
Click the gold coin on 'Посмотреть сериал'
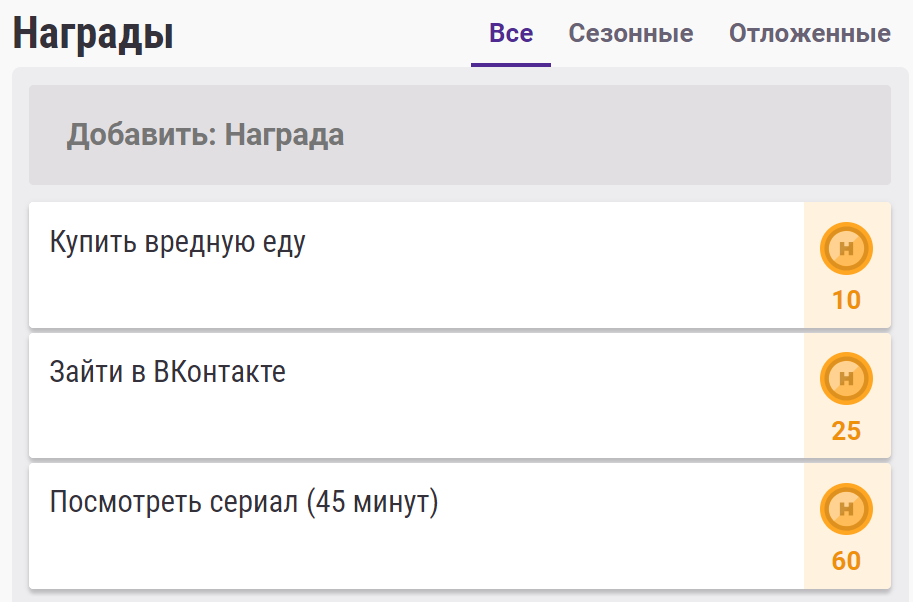[846, 509]
